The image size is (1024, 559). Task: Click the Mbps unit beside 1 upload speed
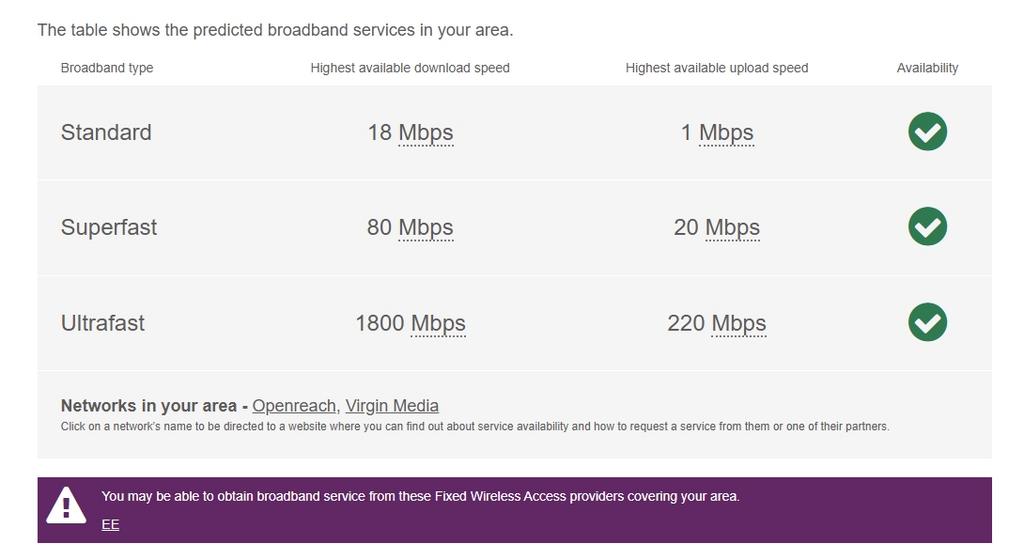[726, 133]
